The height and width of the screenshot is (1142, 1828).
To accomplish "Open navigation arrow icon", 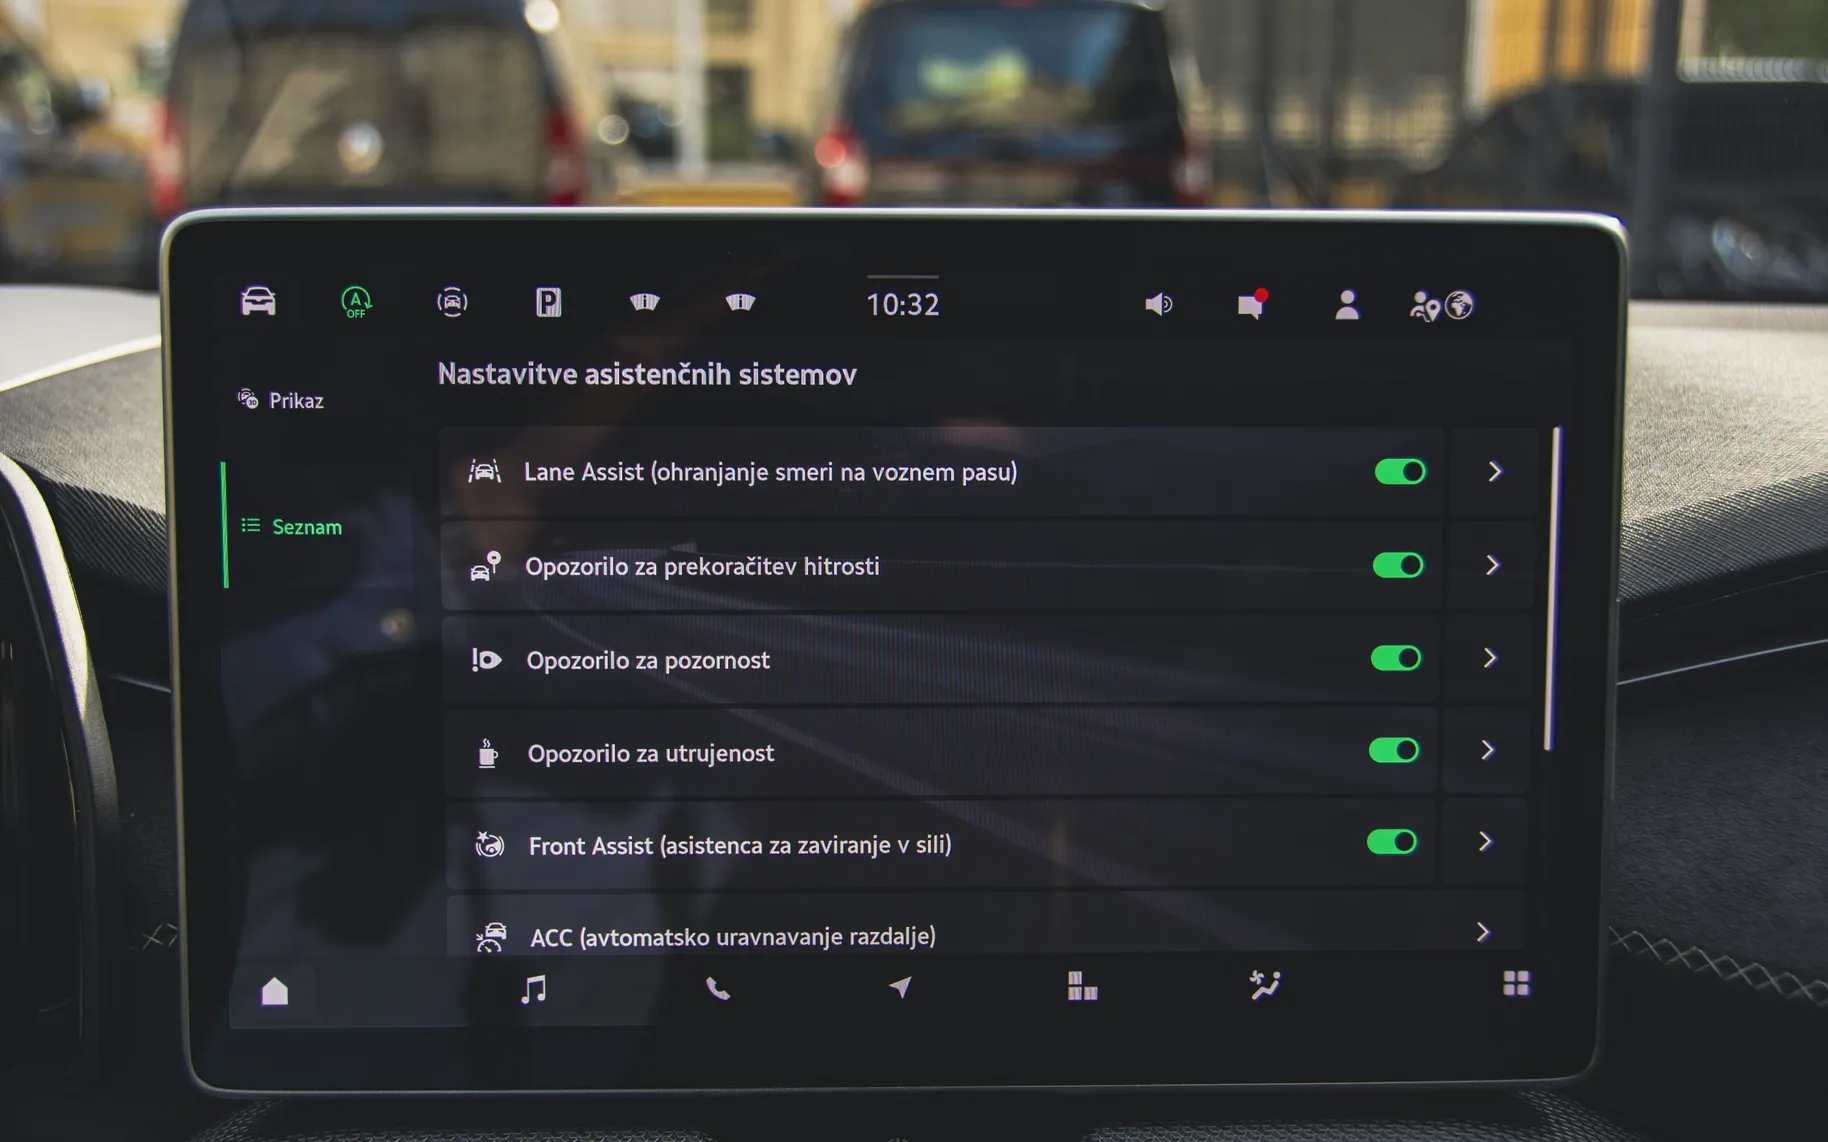I will click(x=900, y=987).
